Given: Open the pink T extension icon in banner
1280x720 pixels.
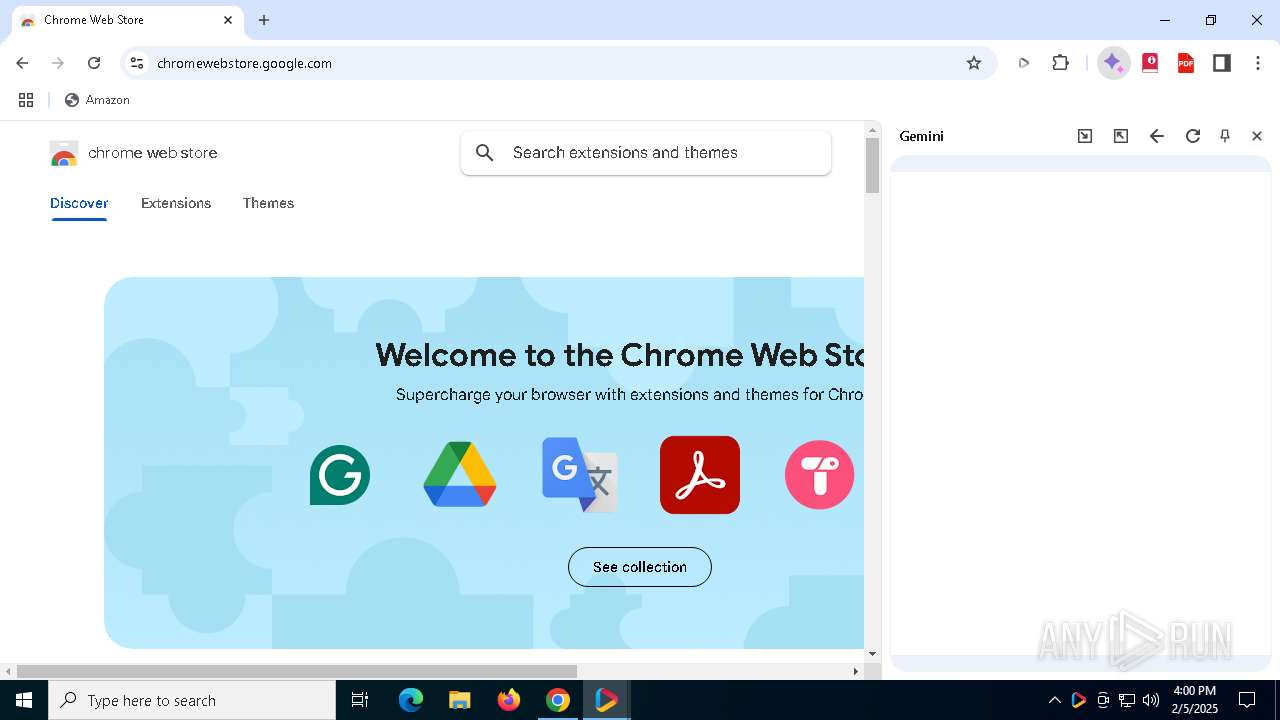Looking at the screenshot, I should [820, 475].
